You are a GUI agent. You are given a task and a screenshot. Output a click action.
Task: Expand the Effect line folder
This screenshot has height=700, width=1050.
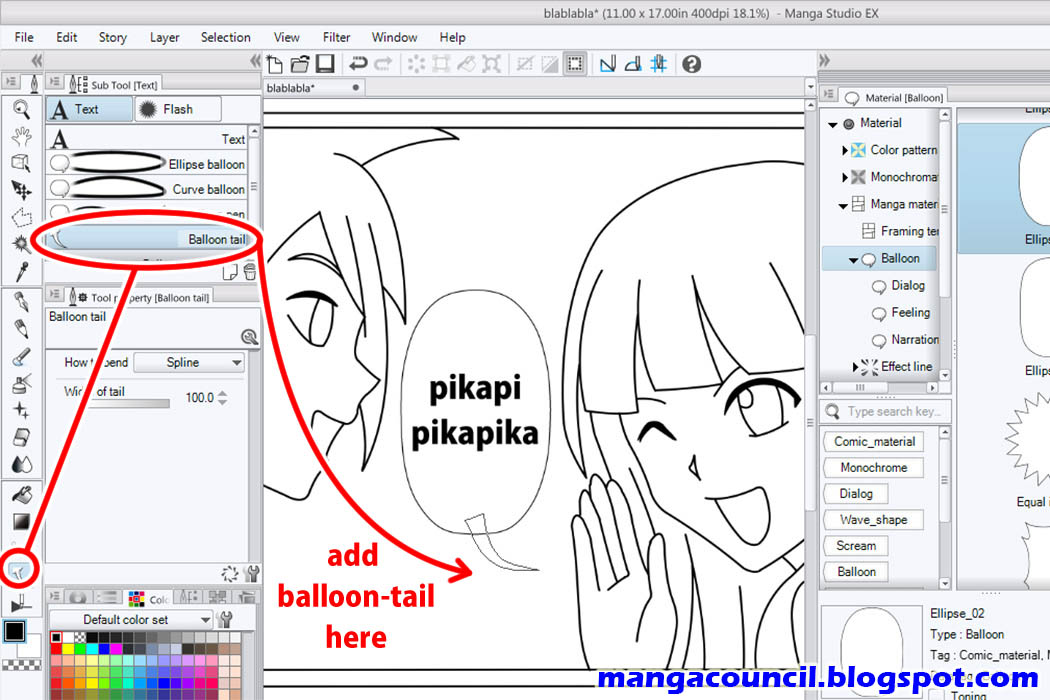pyautogui.click(x=854, y=367)
